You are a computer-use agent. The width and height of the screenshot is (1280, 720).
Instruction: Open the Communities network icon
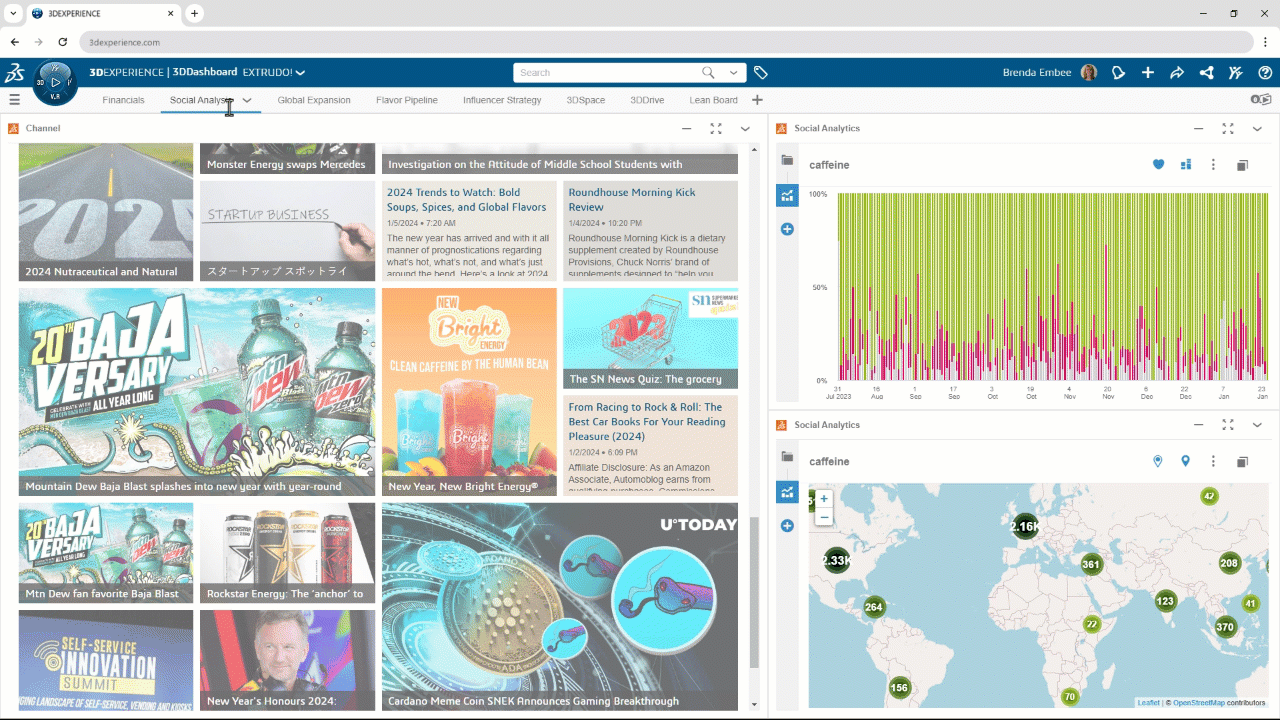point(1207,73)
